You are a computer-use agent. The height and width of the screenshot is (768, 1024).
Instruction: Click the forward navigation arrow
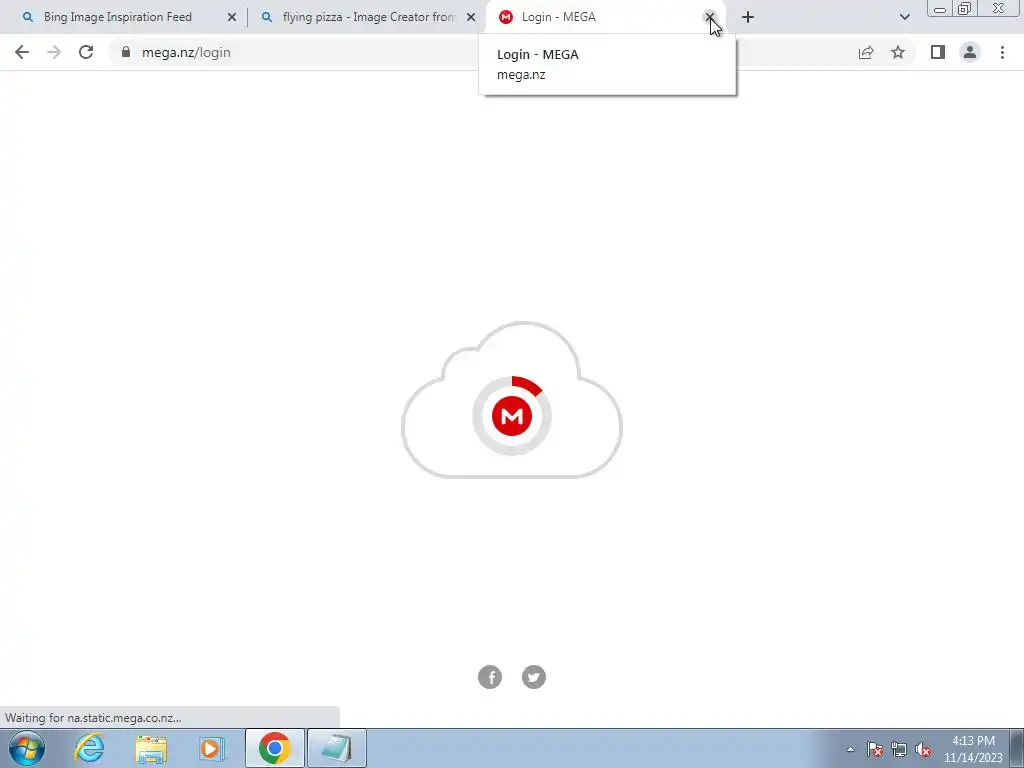pos(54,52)
